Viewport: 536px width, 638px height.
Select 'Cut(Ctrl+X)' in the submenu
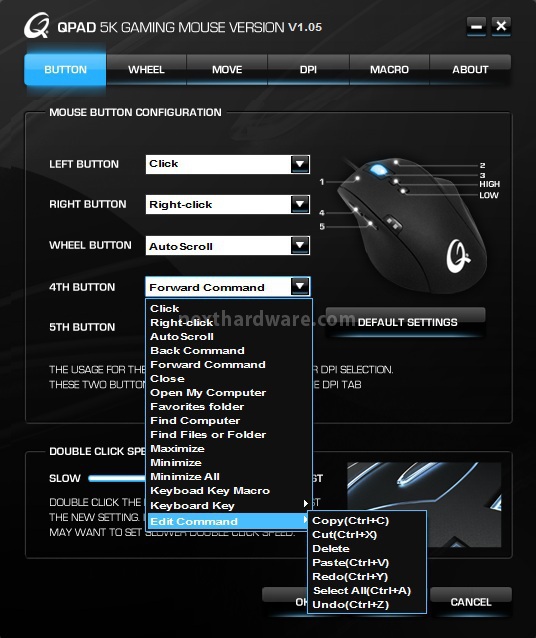pos(368,535)
